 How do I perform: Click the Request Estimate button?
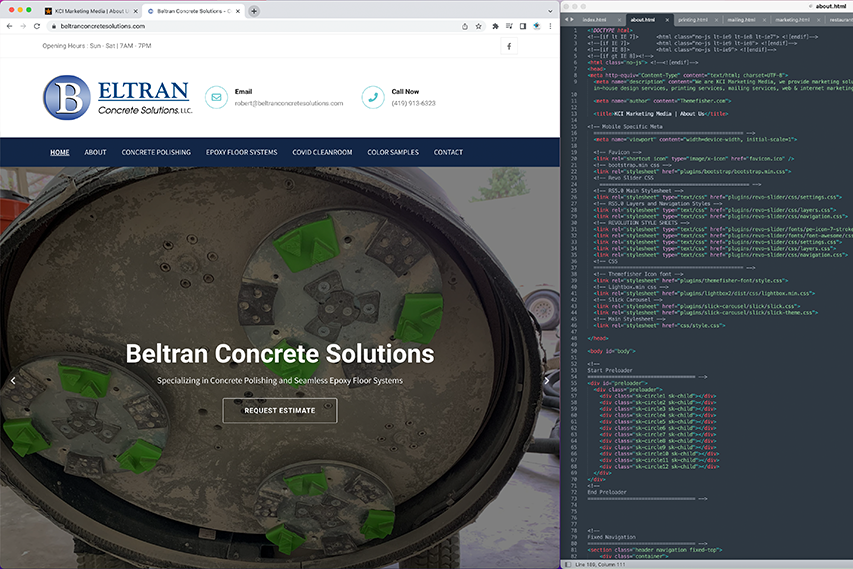(280, 410)
